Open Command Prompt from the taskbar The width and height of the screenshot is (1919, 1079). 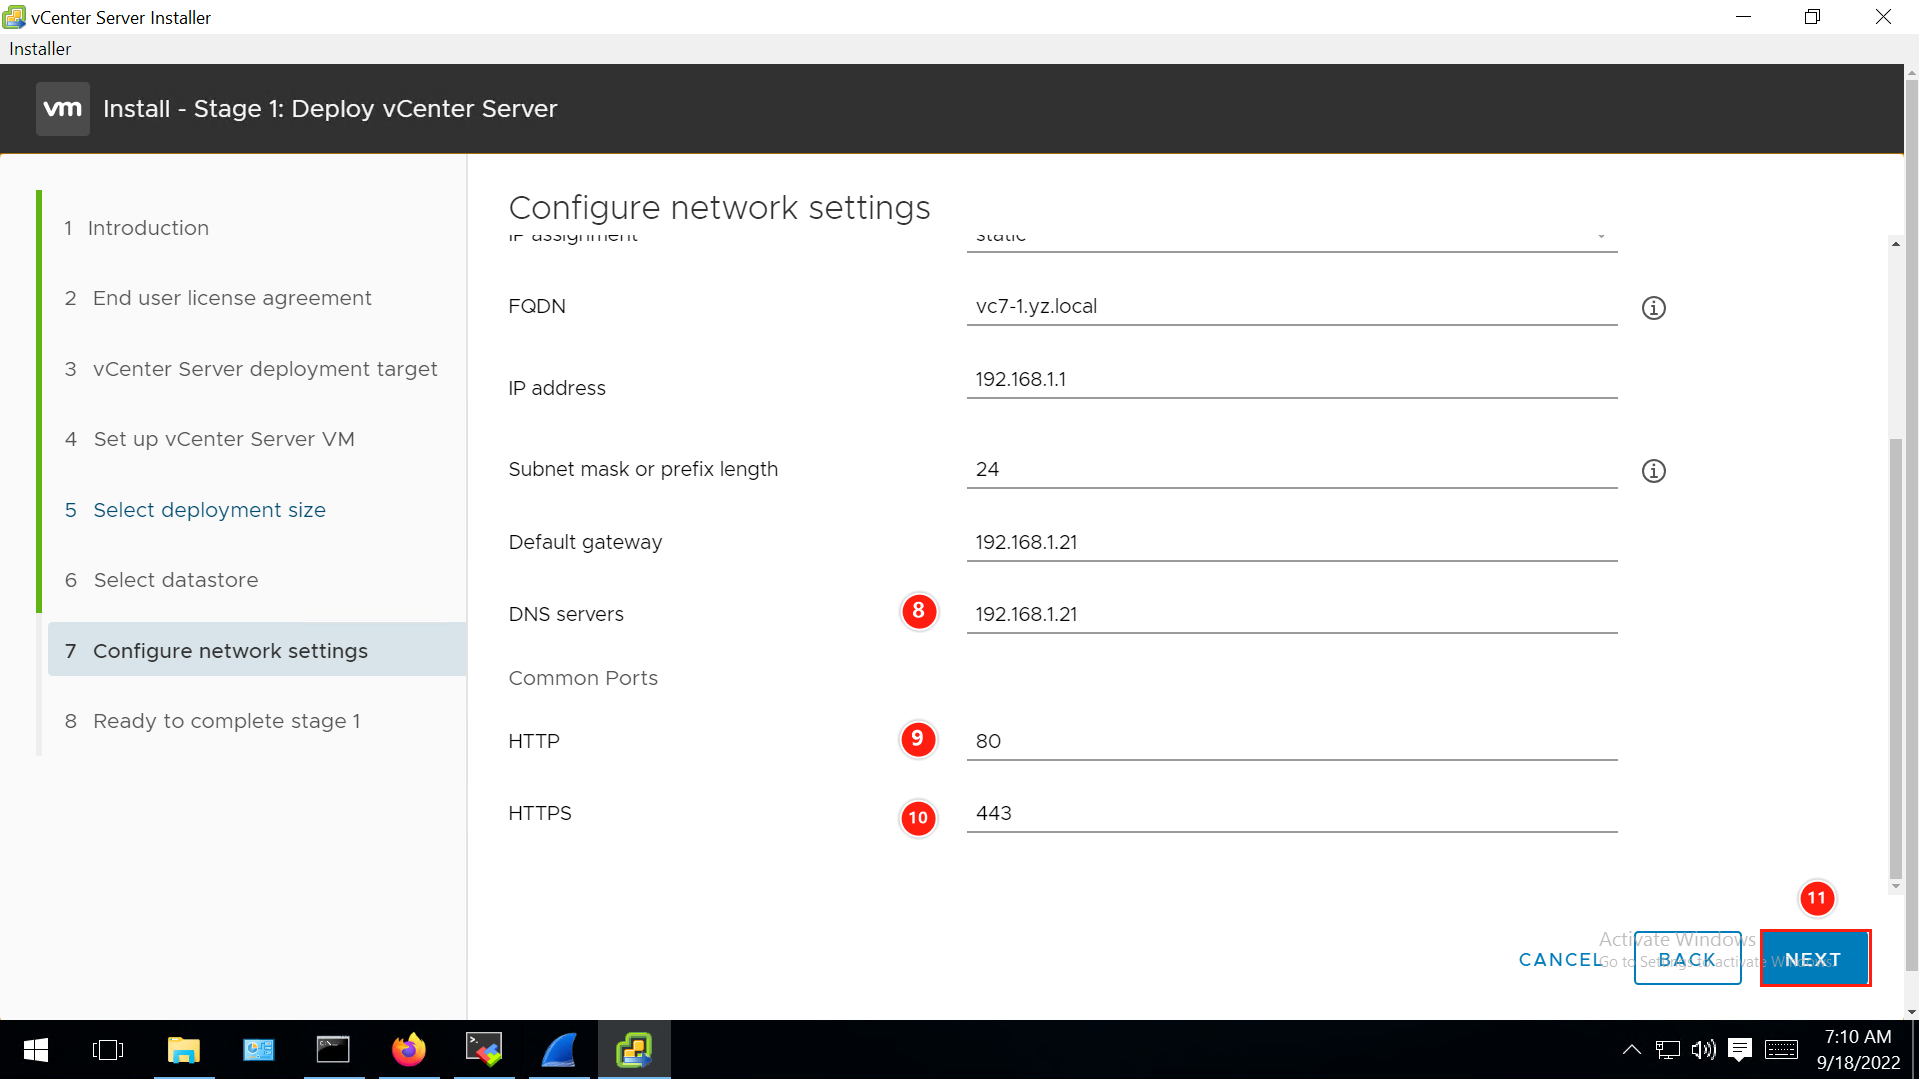[333, 1050]
